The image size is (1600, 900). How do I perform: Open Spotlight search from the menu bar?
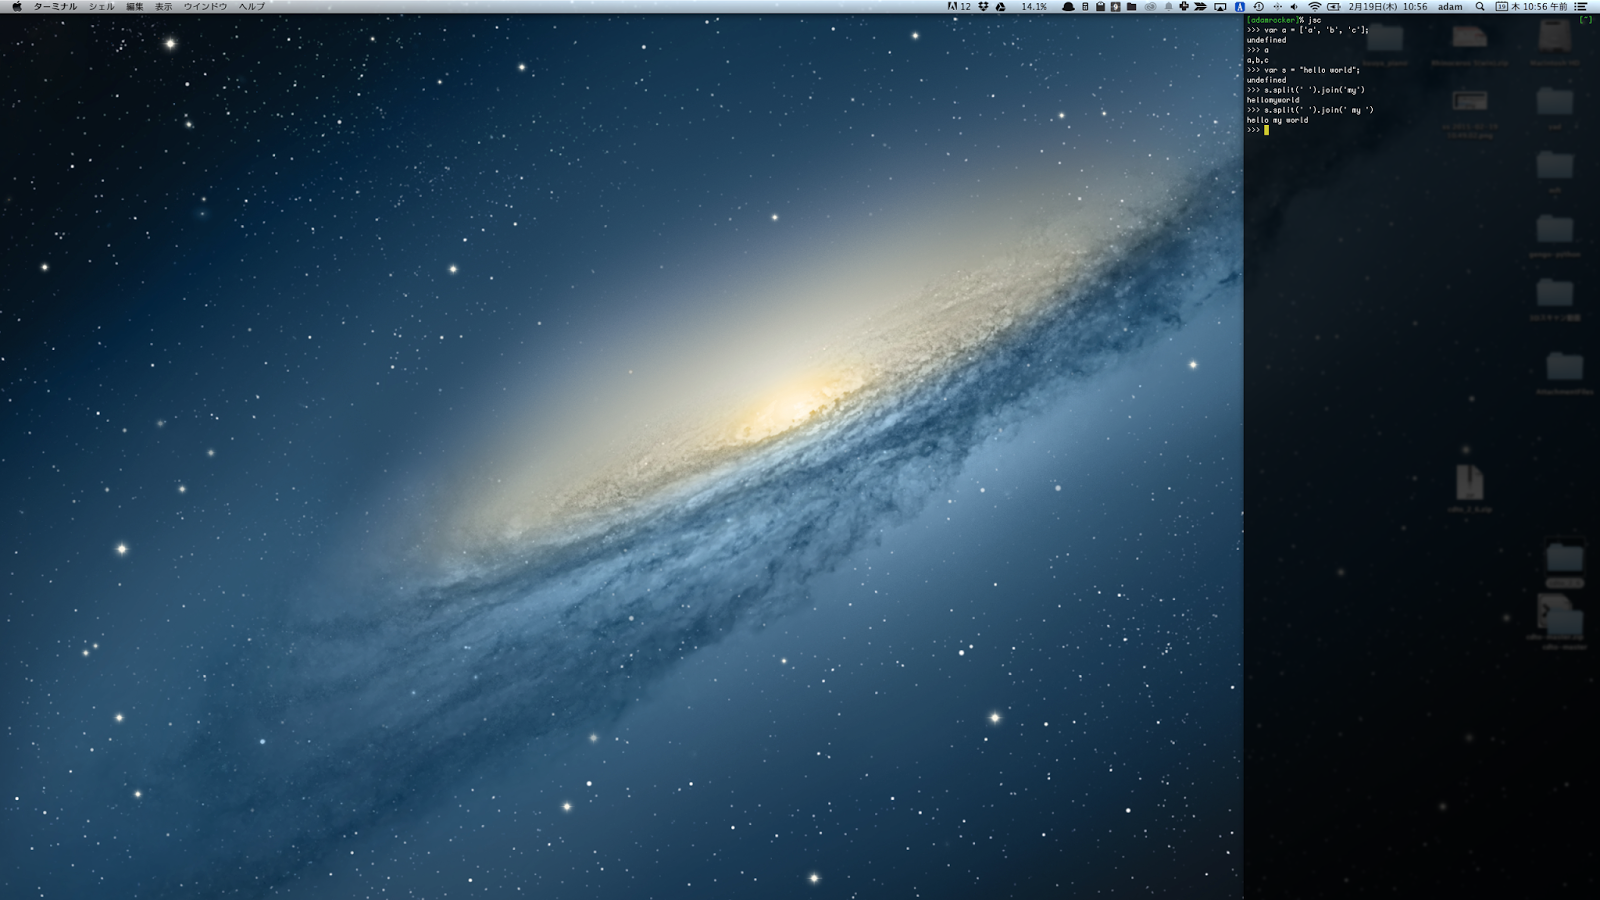1480,7
